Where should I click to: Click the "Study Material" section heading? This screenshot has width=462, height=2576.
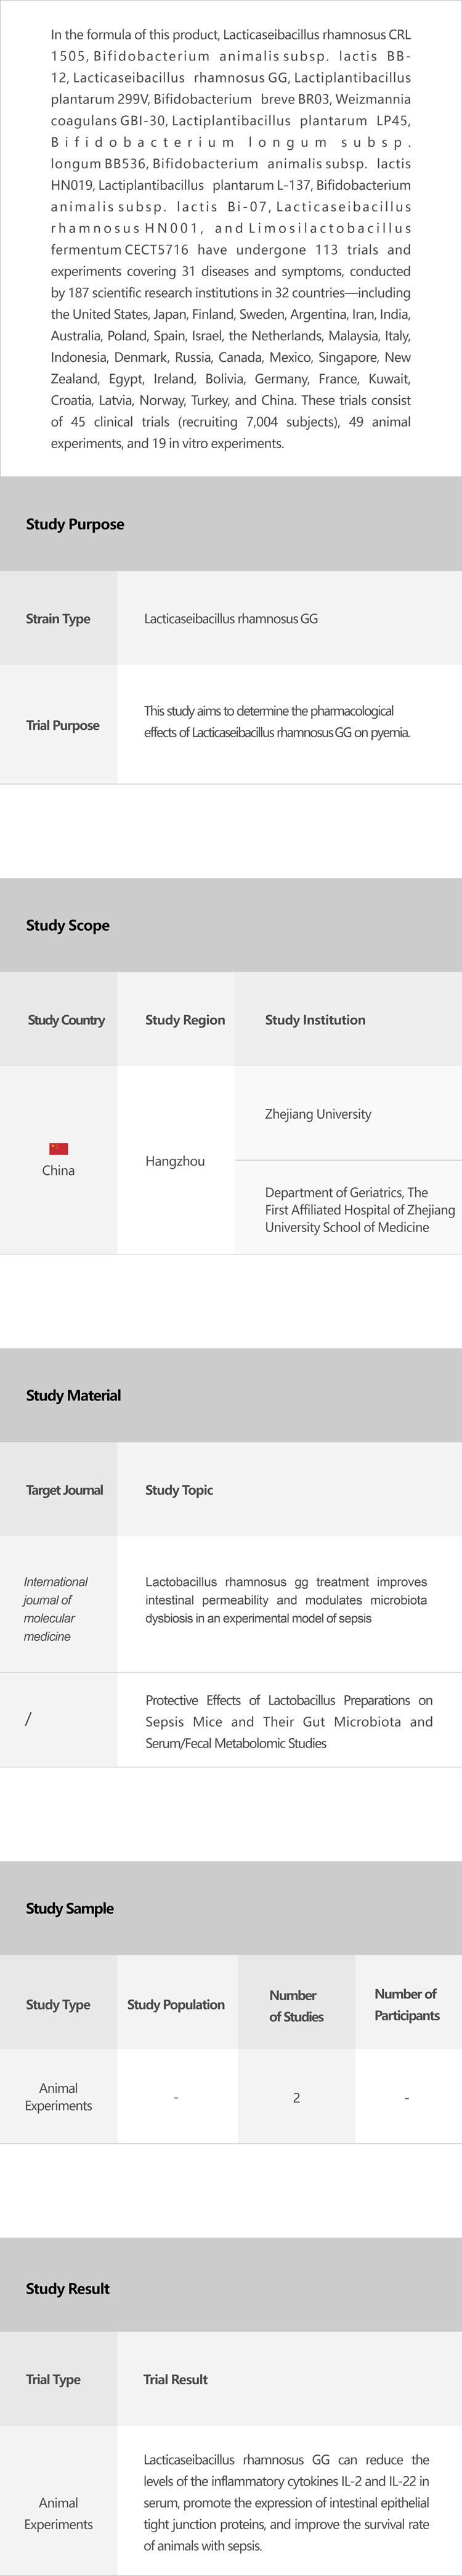click(x=73, y=1395)
